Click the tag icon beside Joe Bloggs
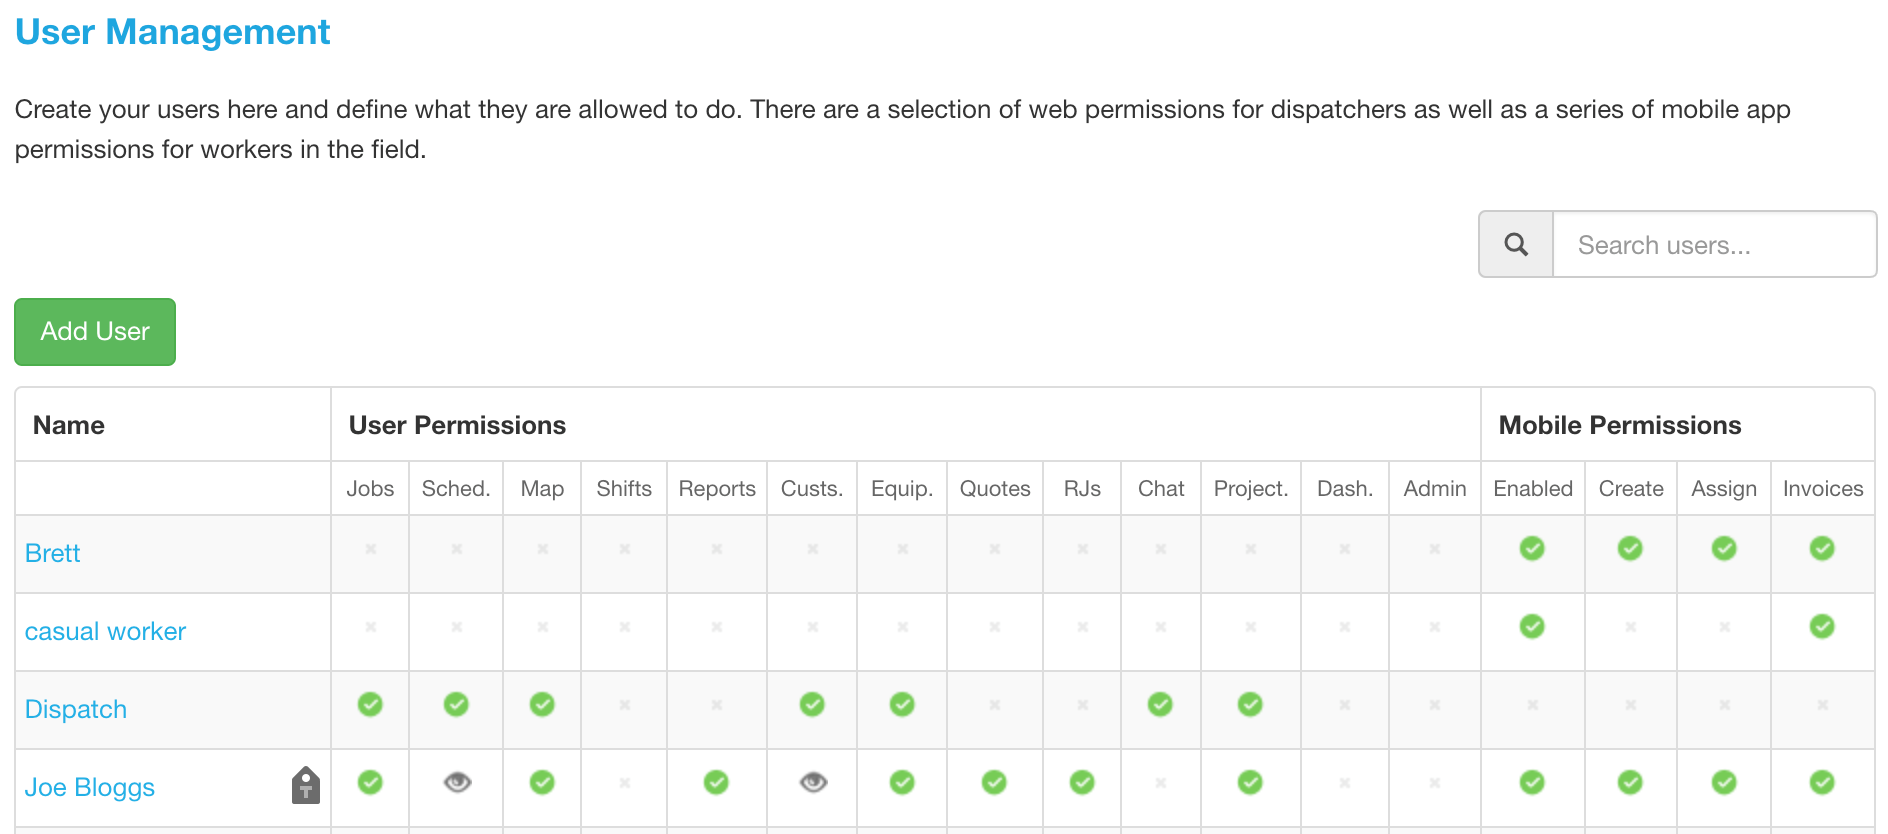This screenshot has width=1888, height=834. pos(306,785)
